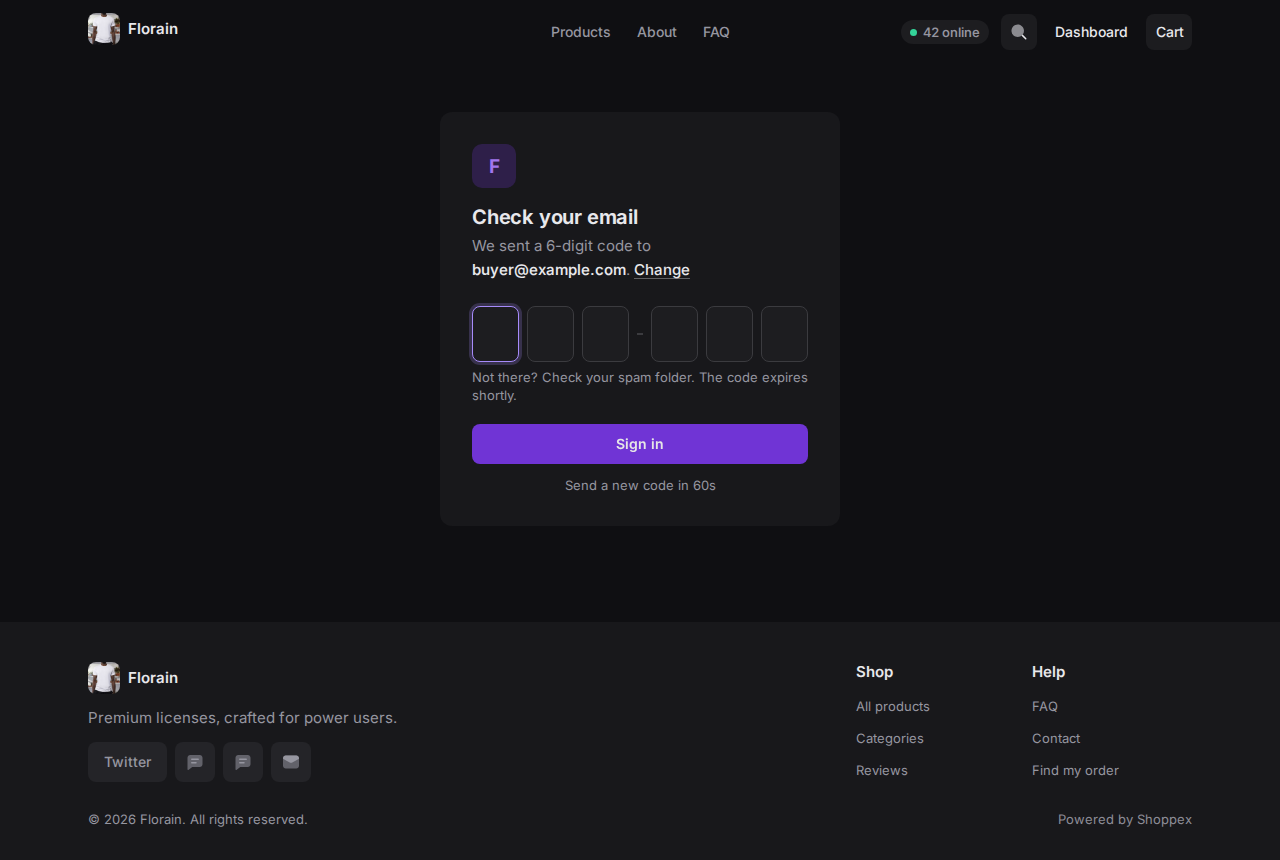
Task: Open FAQ link under Help in footer
Action: pos(1045,706)
